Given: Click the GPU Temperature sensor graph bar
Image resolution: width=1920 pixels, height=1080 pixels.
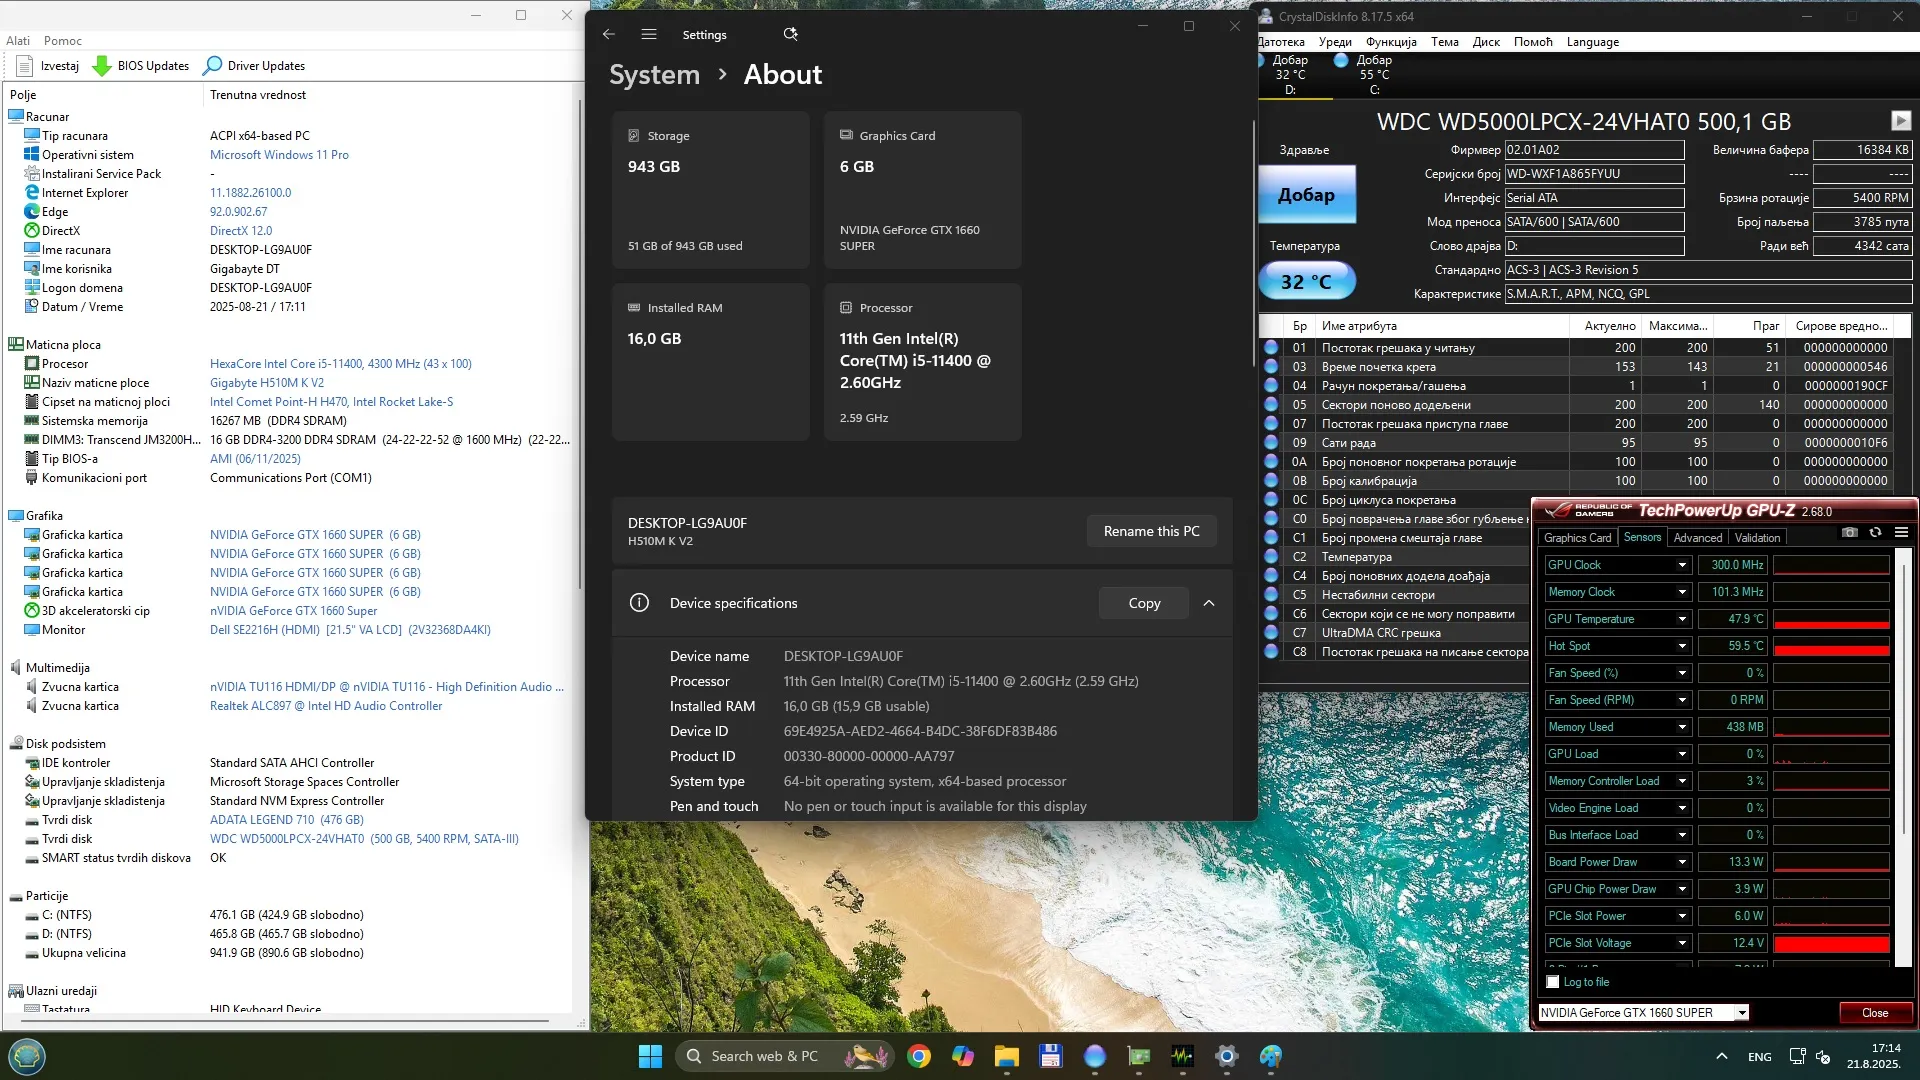Looking at the screenshot, I should (1831, 619).
